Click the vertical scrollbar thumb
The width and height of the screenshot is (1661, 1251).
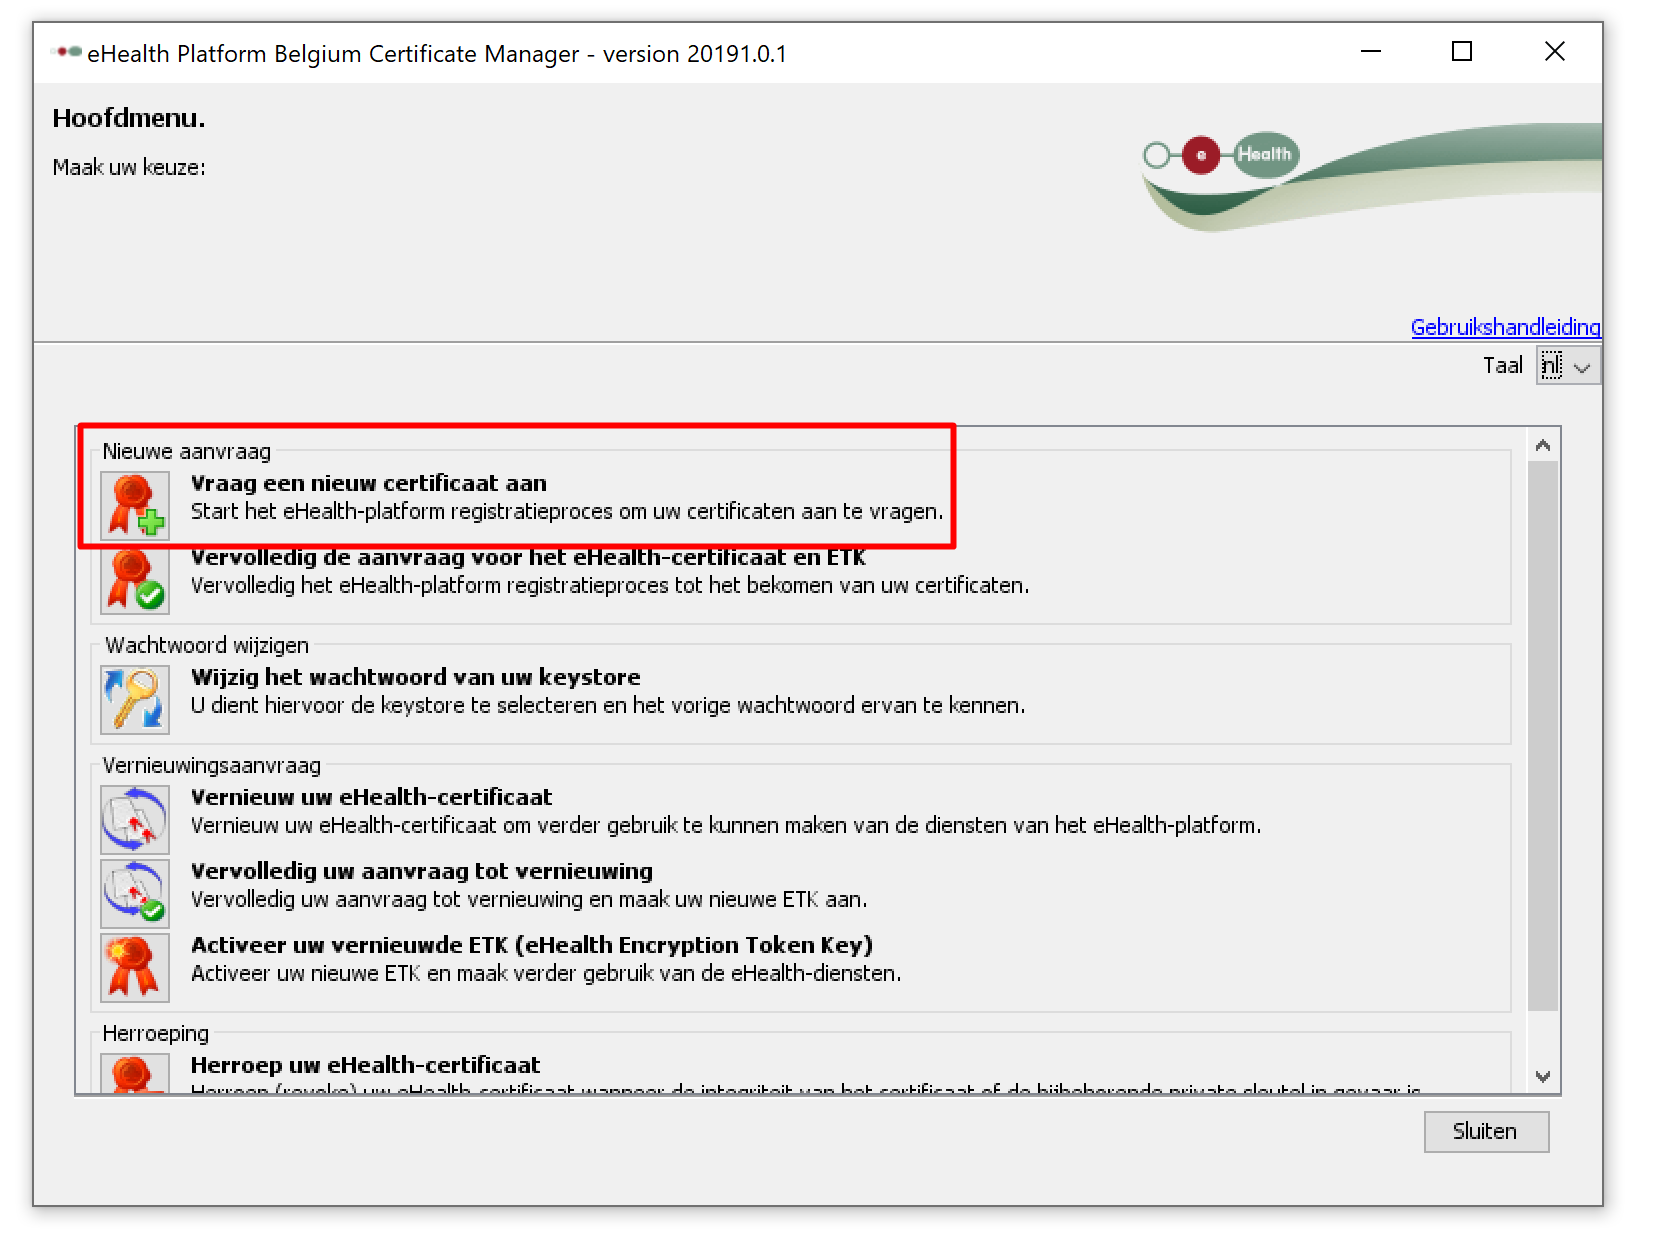tap(1543, 736)
